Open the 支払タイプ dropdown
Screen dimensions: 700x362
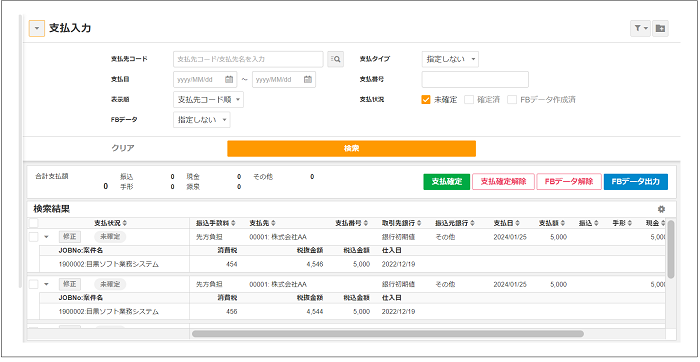450,59
